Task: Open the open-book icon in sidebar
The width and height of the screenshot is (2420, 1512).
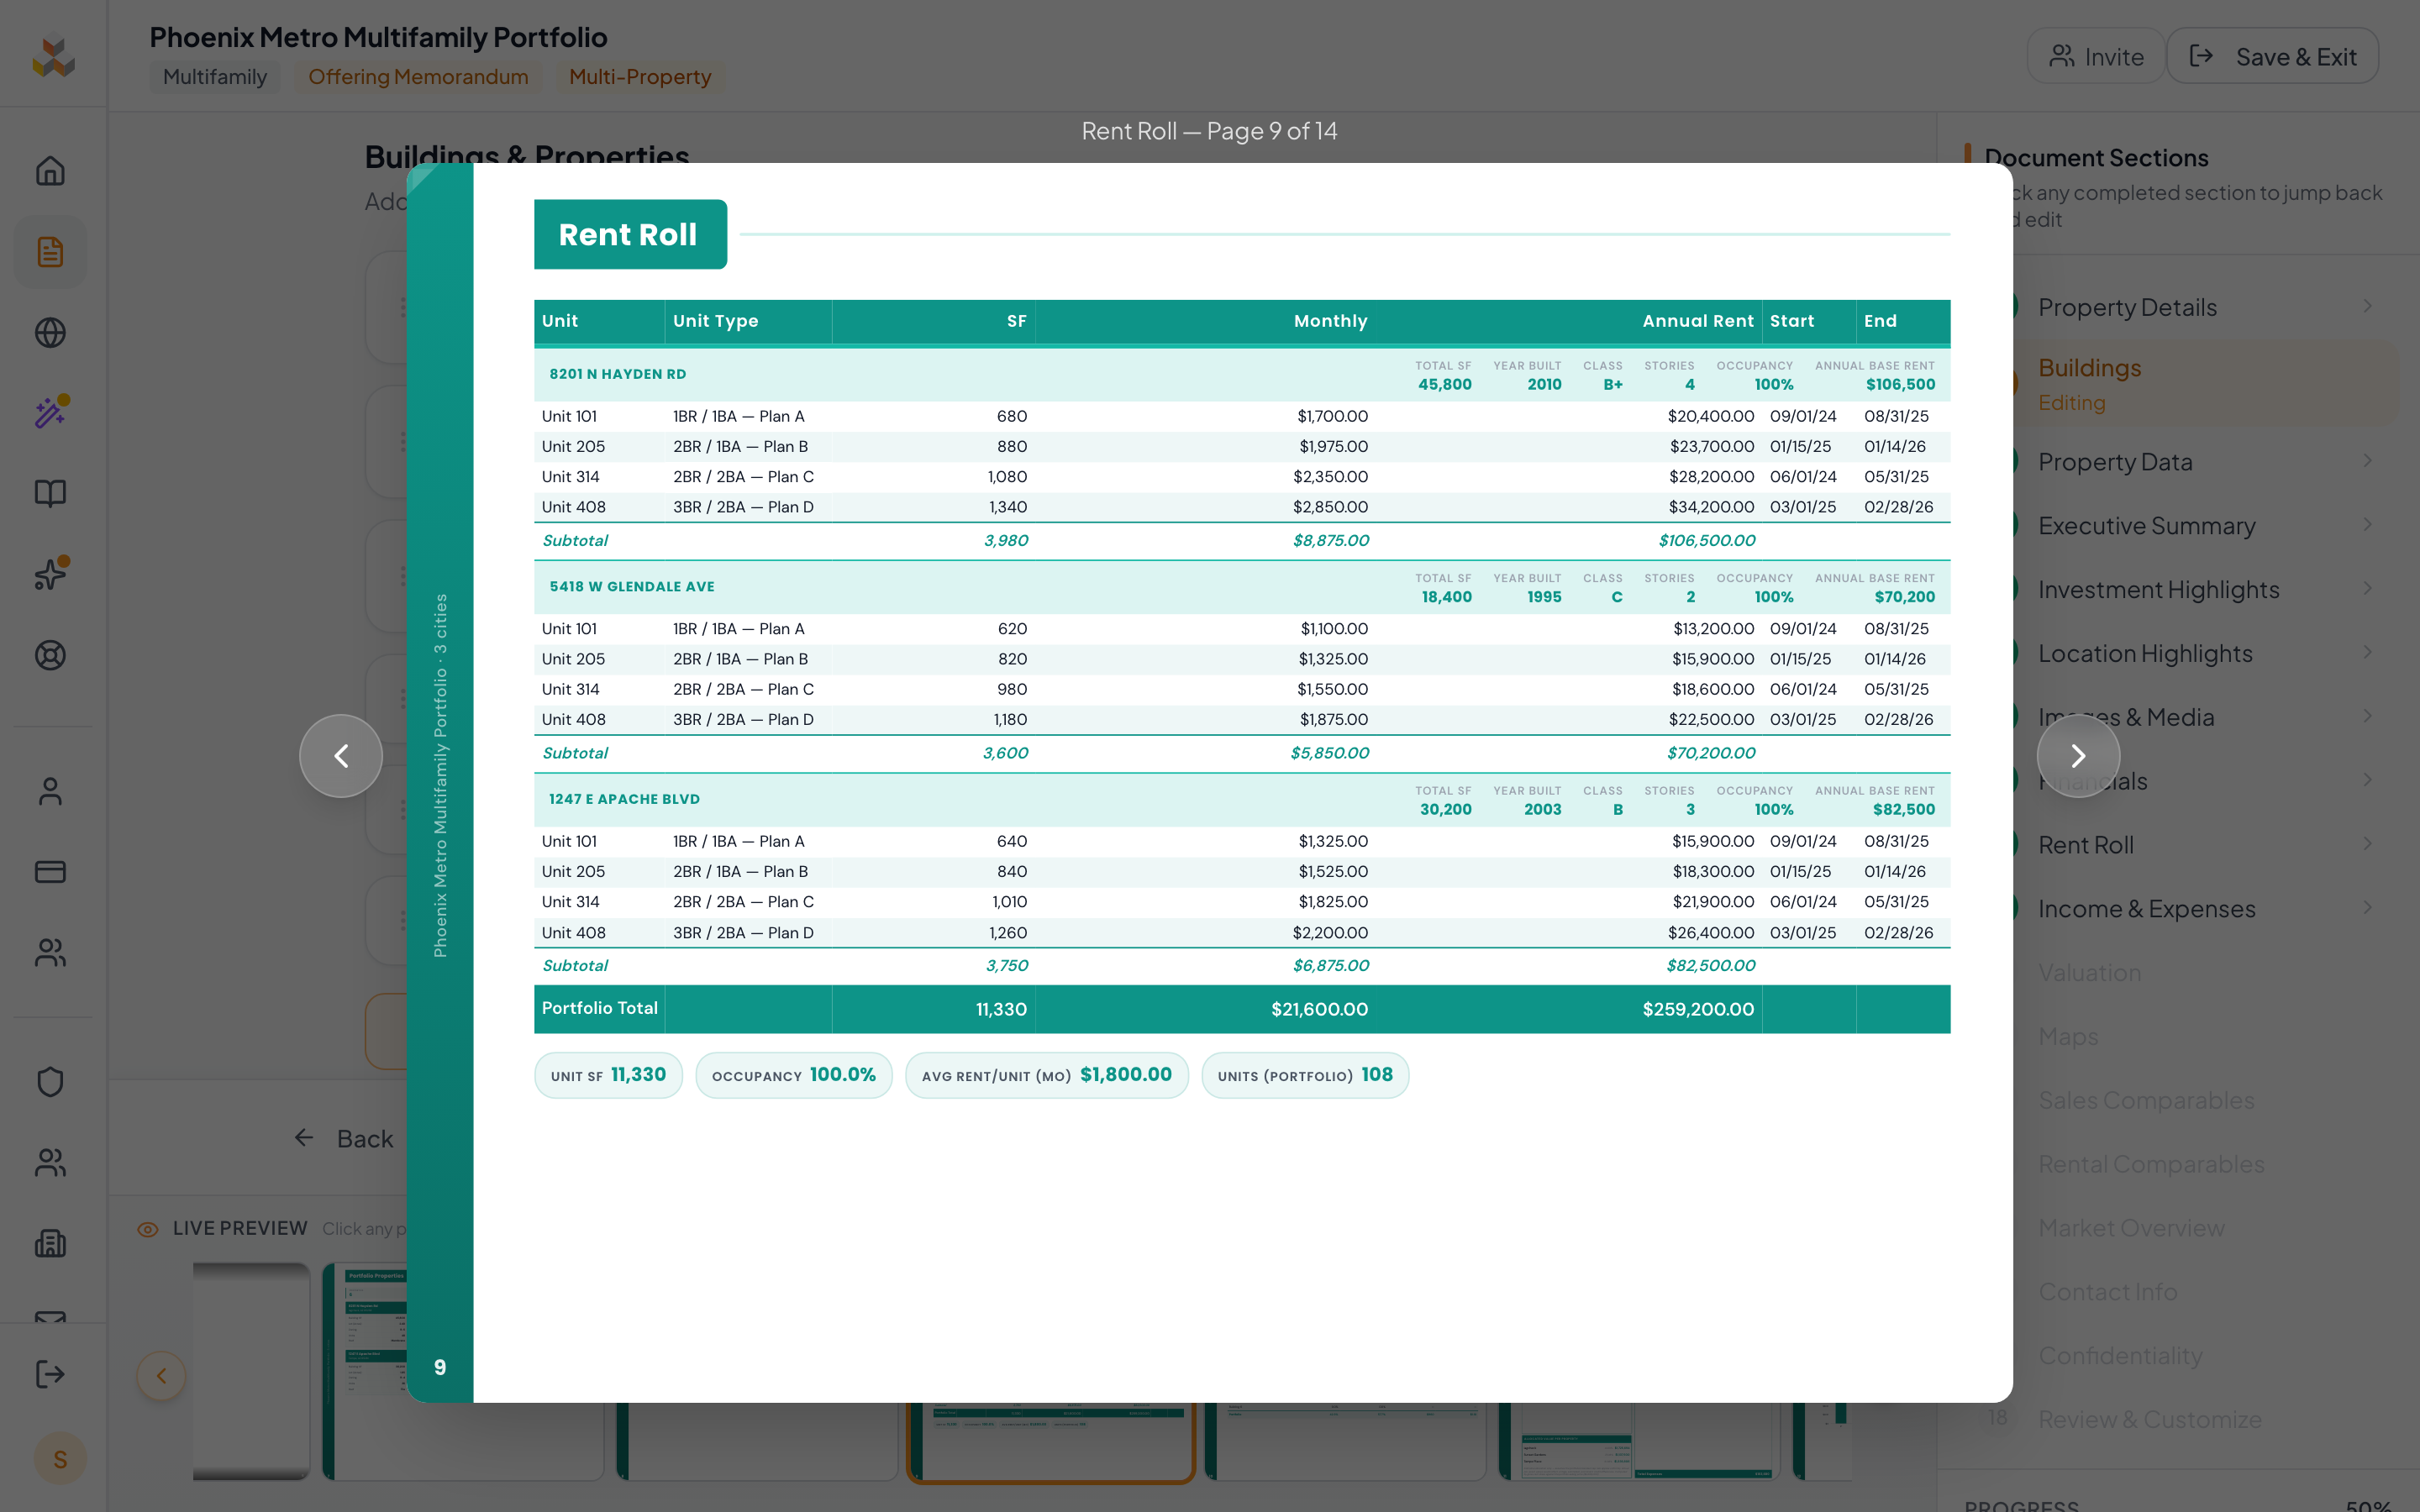Action: [50, 493]
